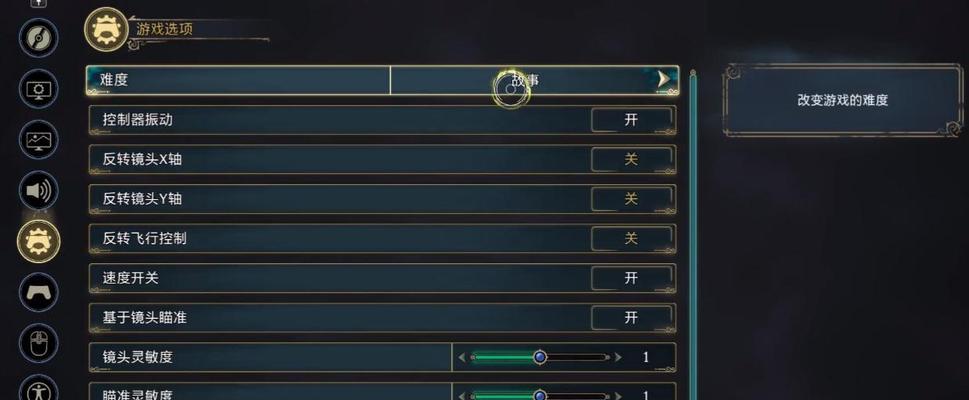Toggle 反转镜头Y轴 switch
This screenshot has height=400, width=969.
(631, 199)
